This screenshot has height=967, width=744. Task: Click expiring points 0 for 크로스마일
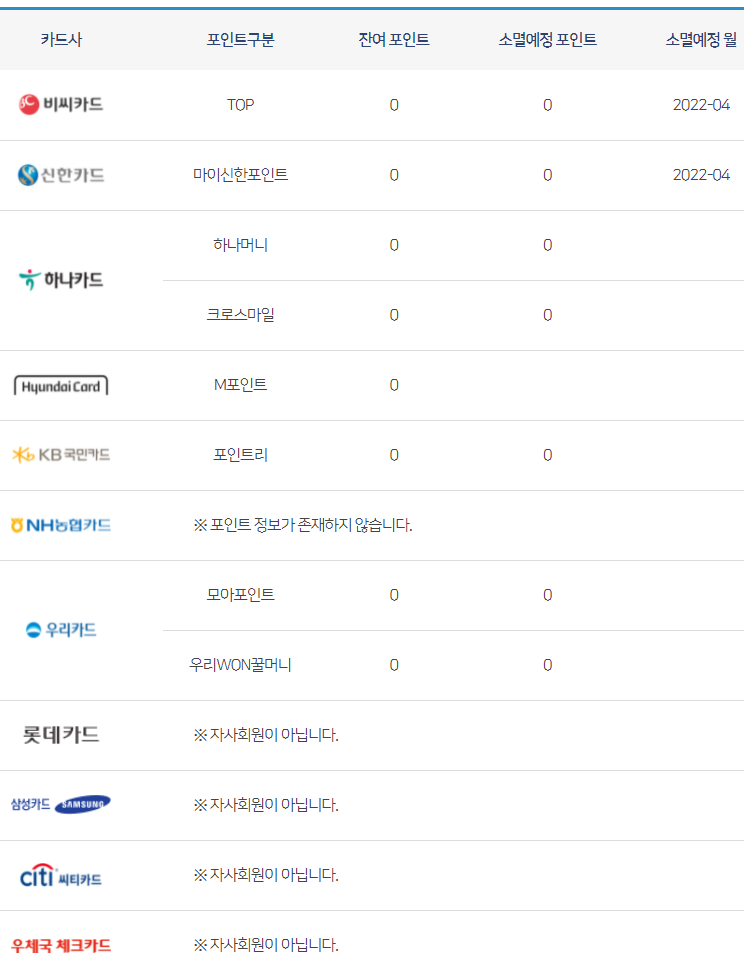547,315
